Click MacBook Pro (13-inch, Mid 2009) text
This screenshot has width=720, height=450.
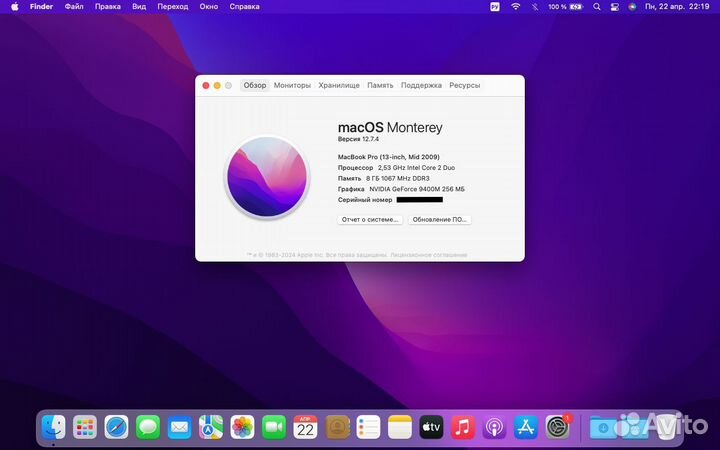point(388,157)
